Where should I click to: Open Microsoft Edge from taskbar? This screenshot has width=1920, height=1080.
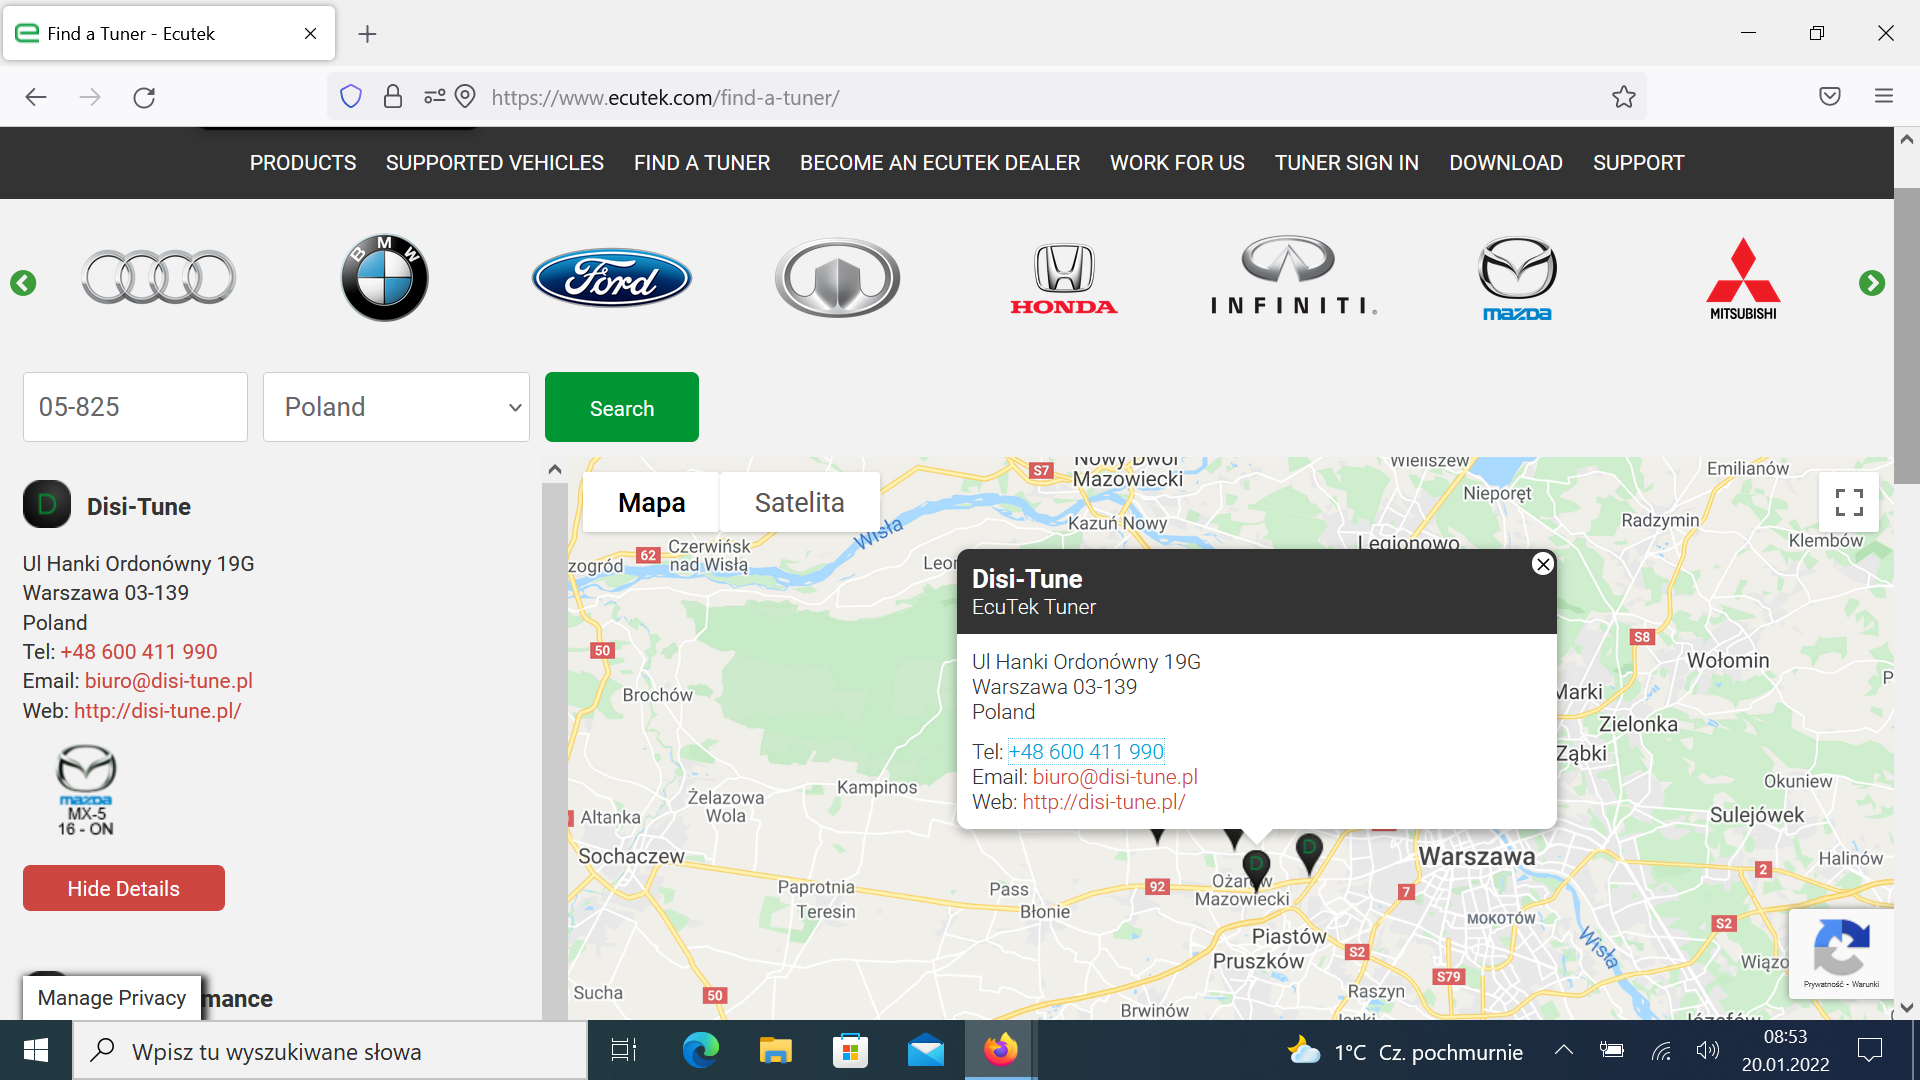pos(701,1051)
